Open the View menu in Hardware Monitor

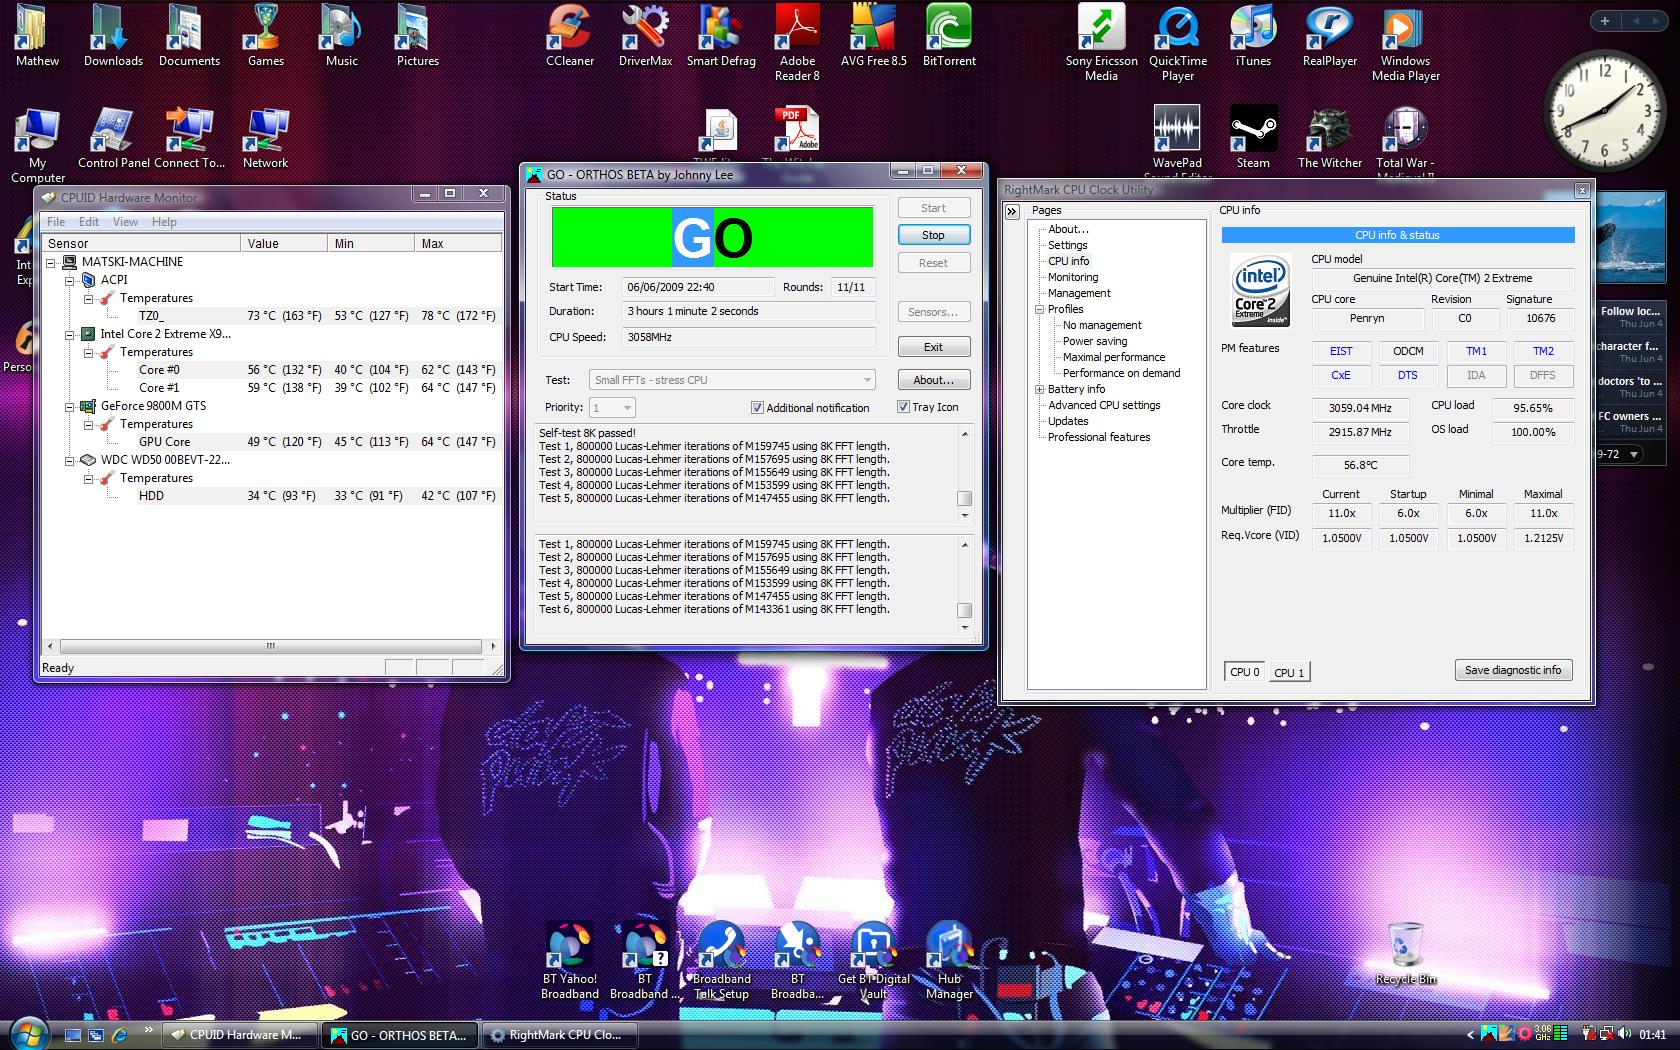[x=125, y=222]
